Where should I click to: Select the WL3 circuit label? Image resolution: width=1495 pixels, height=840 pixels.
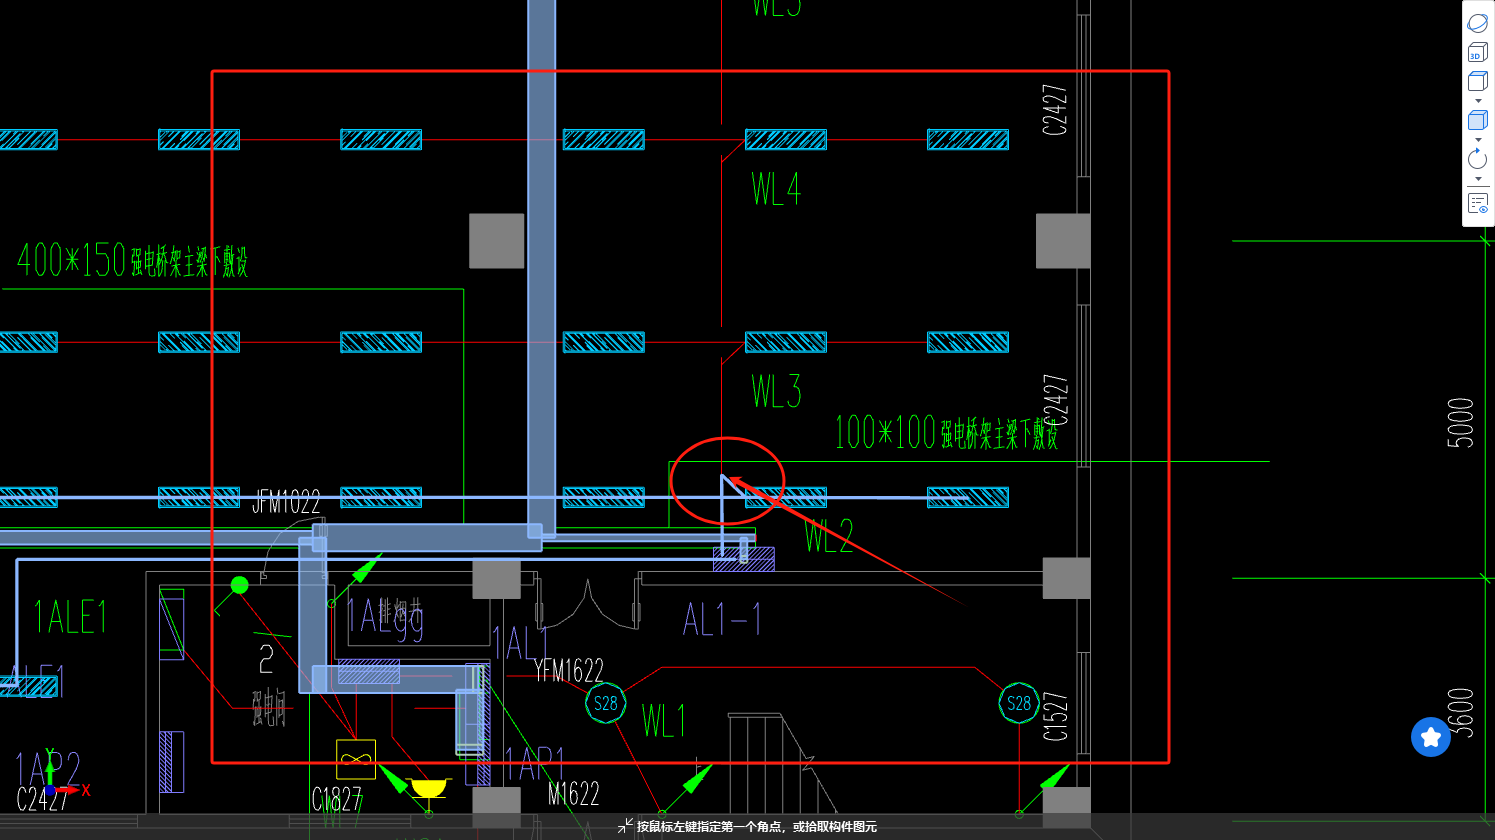pos(776,391)
